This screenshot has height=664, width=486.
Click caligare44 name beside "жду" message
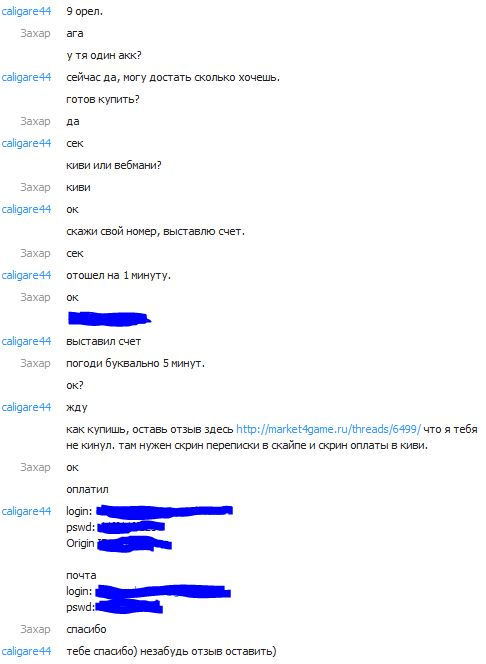pyautogui.click(x=26, y=407)
